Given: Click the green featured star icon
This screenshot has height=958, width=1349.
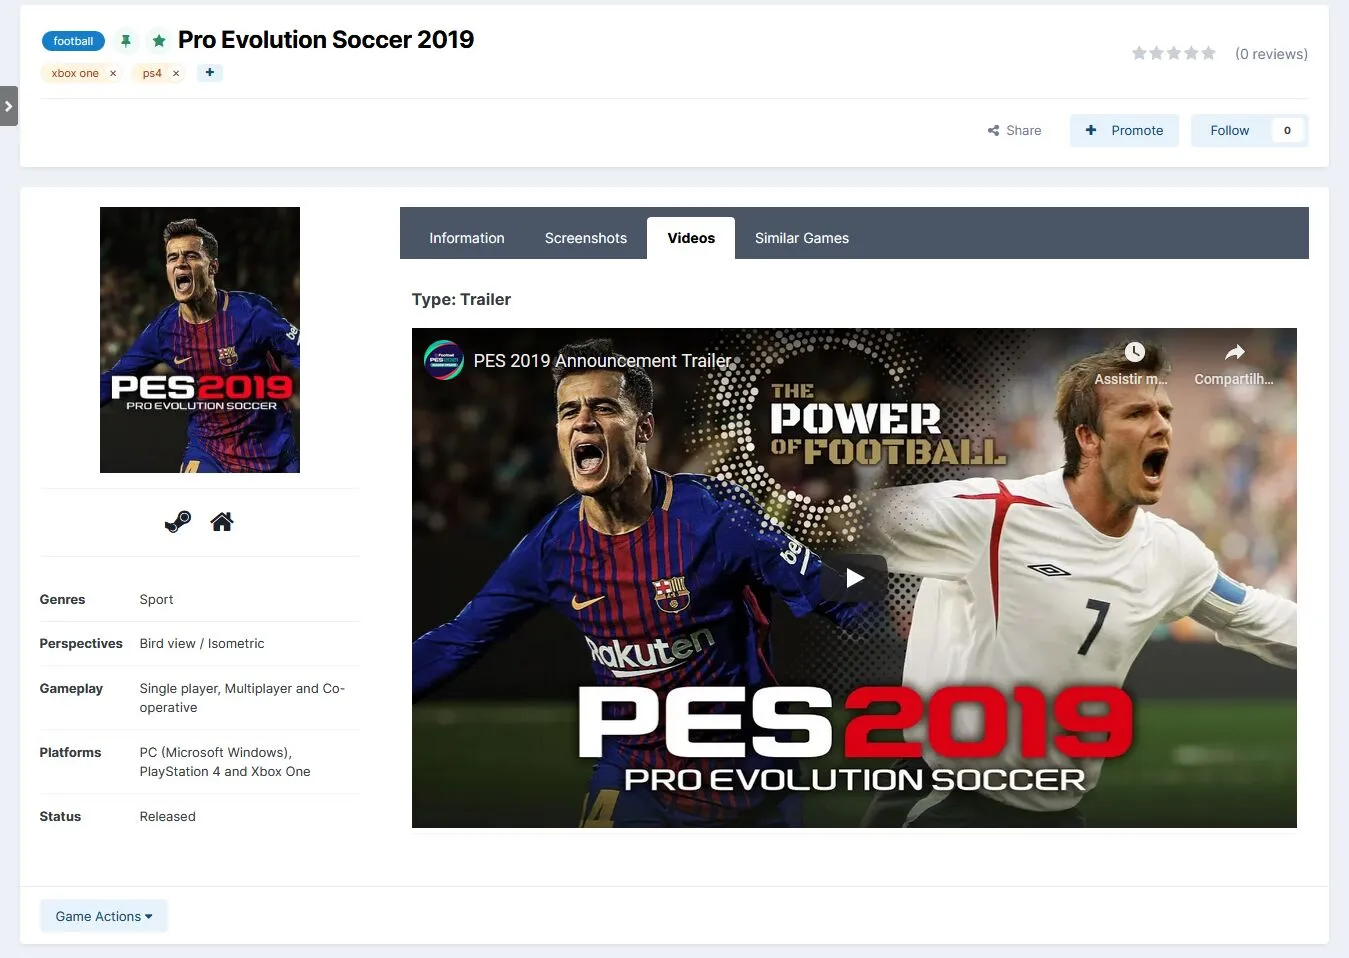Looking at the screenshot, I should pyautogui.click(x=158, y=41).
